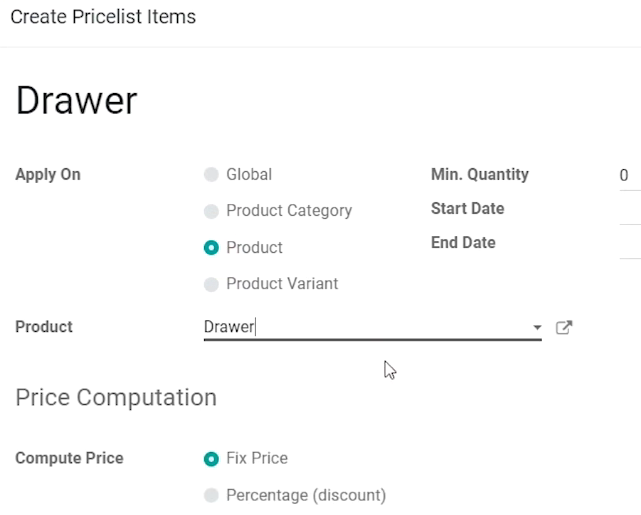Select the Product radio under Apply On
641x515 pixels.
point(211,247)
